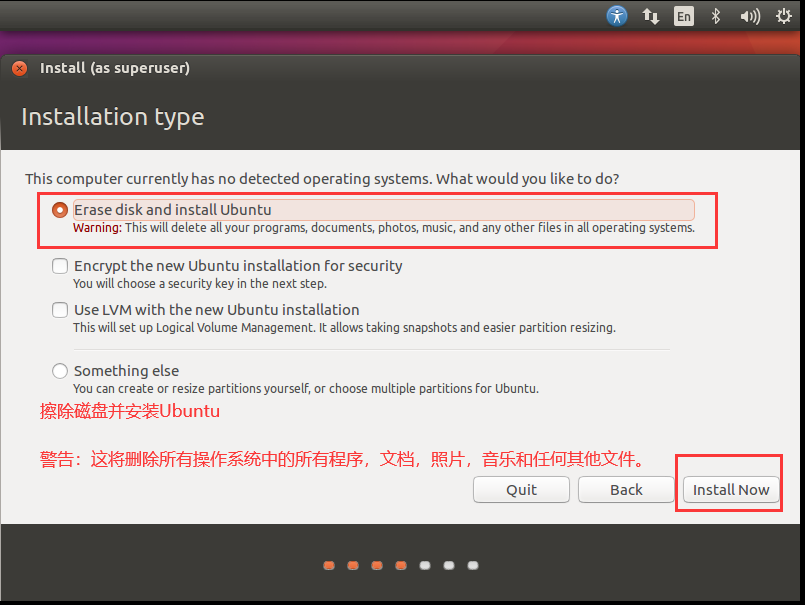Open the network connections indicator
This screenshot has height=605, width=805.
point(650,16)
